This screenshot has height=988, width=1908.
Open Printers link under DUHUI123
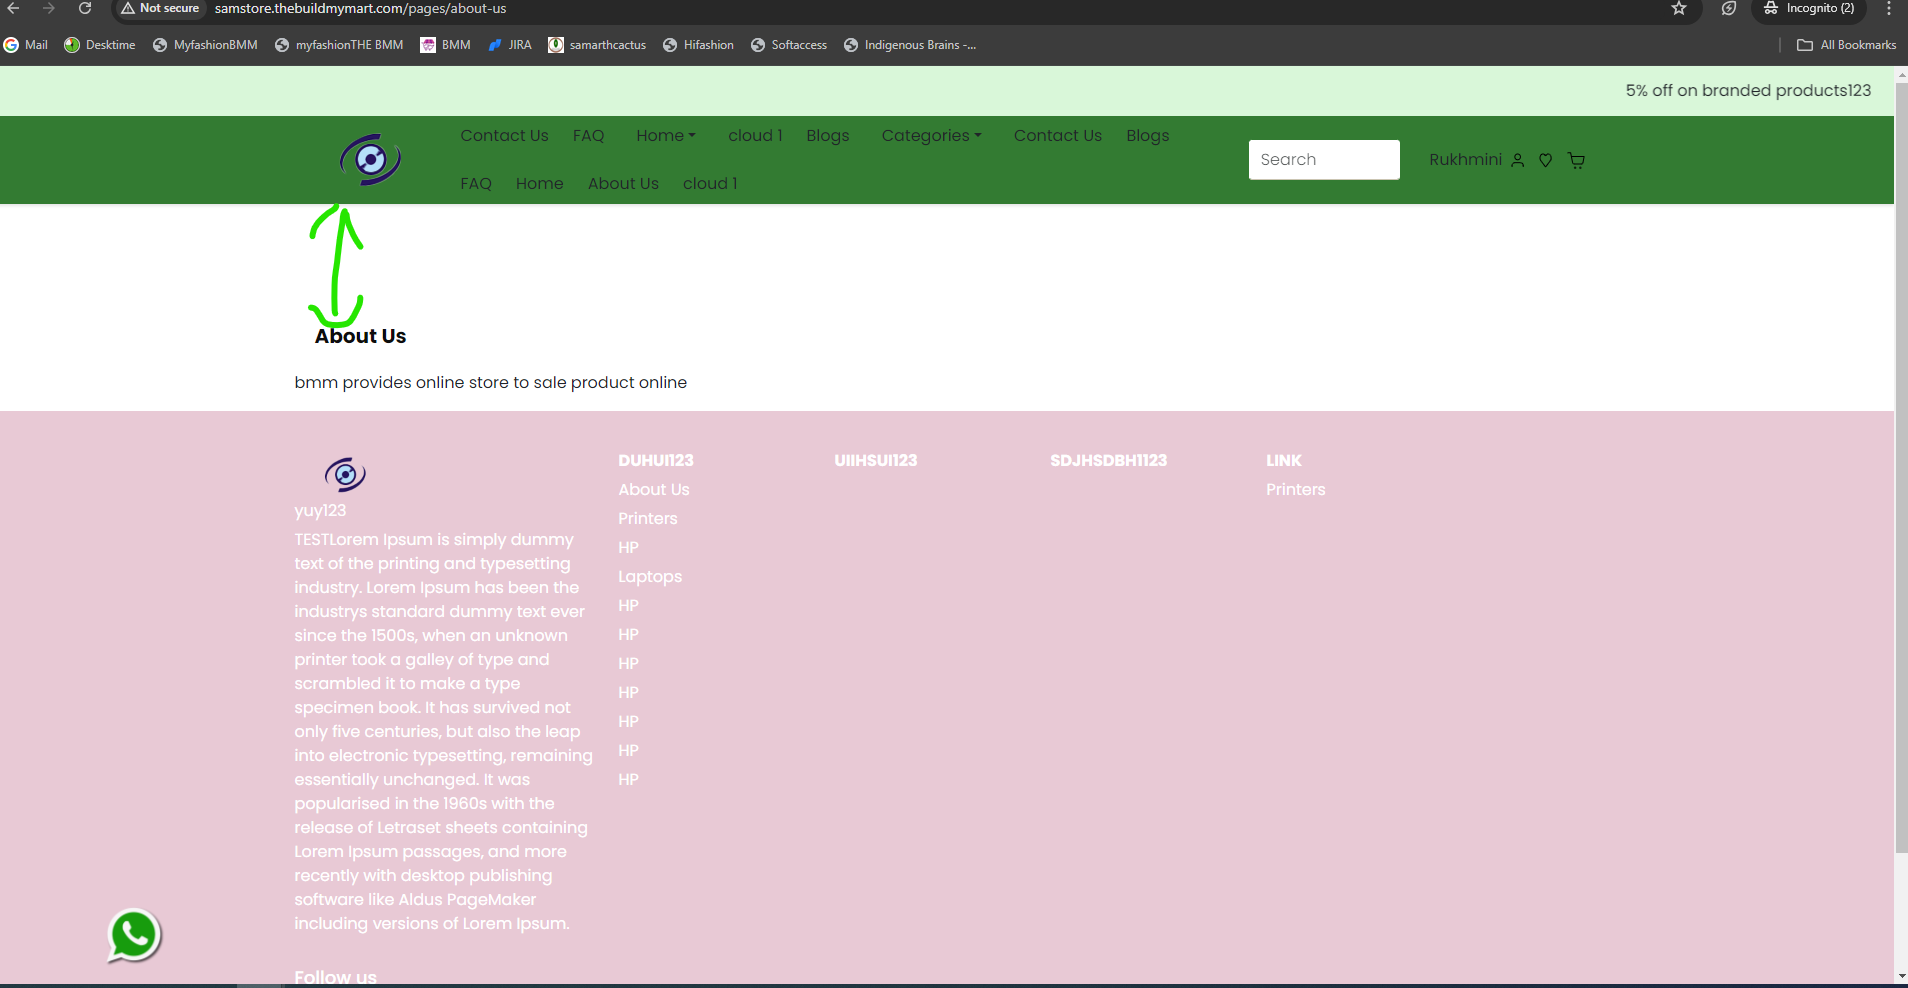coord(648,519)
